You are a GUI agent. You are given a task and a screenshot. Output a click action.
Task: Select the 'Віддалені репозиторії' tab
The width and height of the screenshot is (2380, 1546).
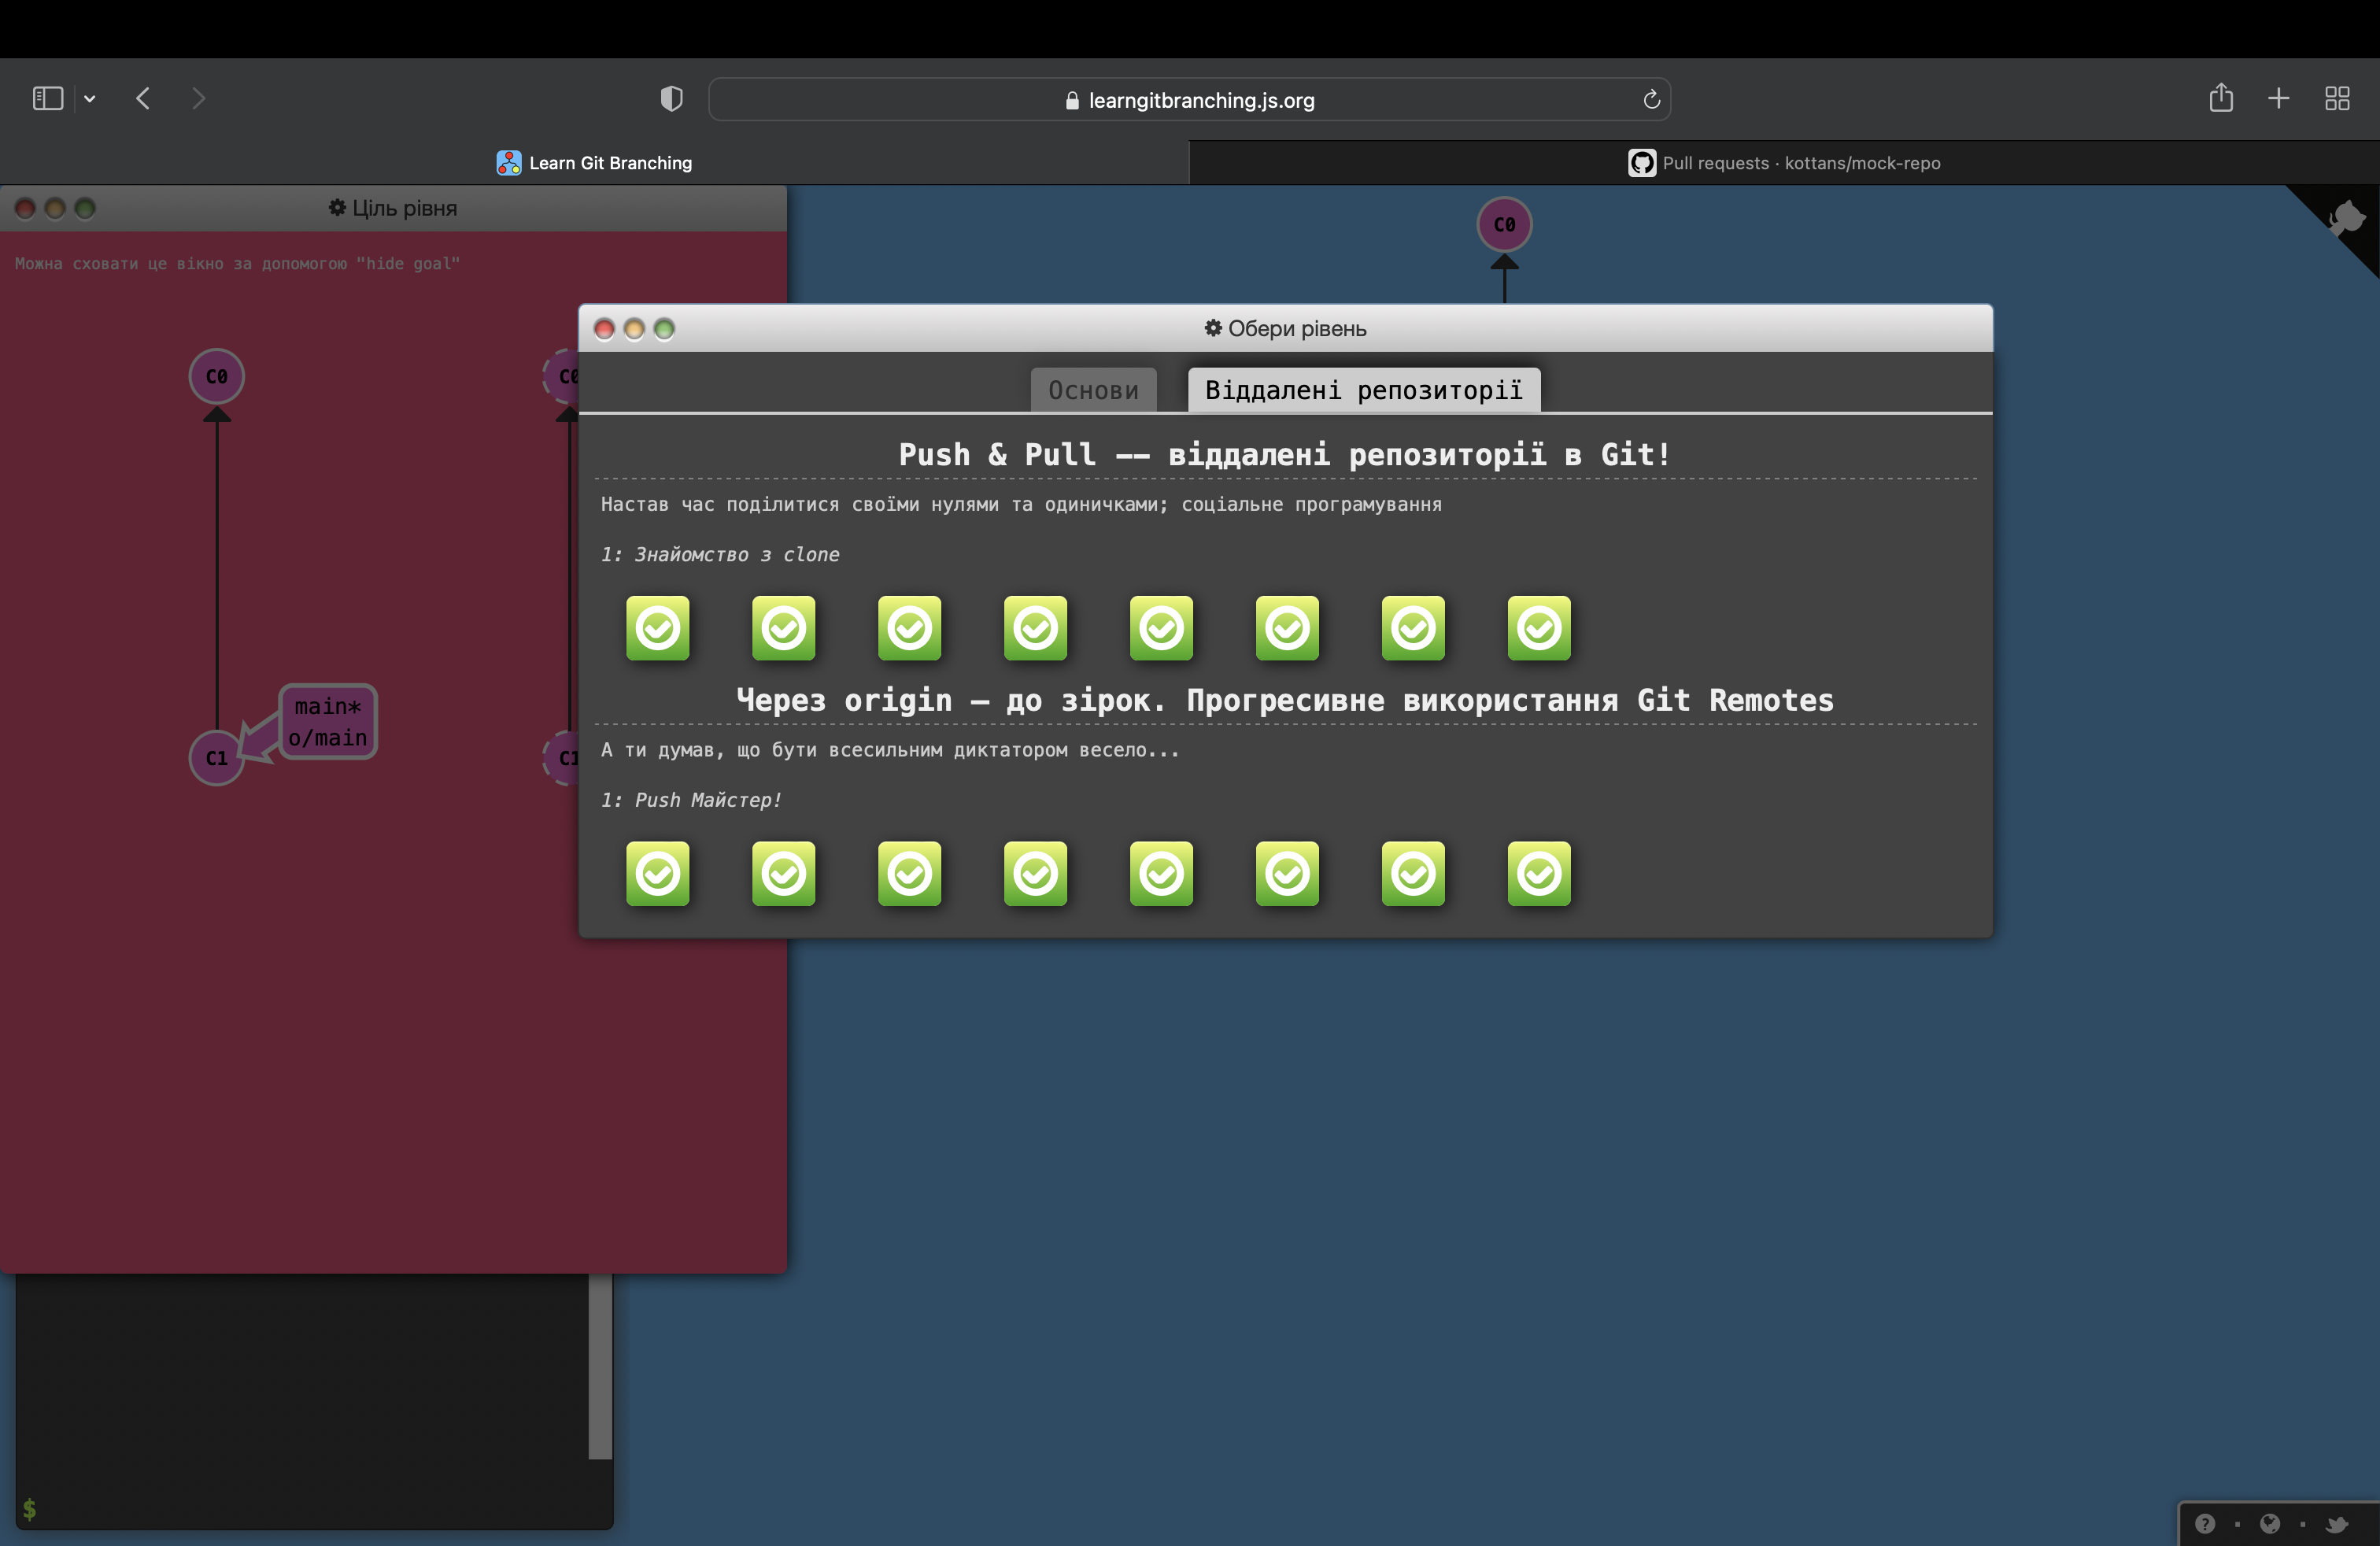pos(1363,390)
